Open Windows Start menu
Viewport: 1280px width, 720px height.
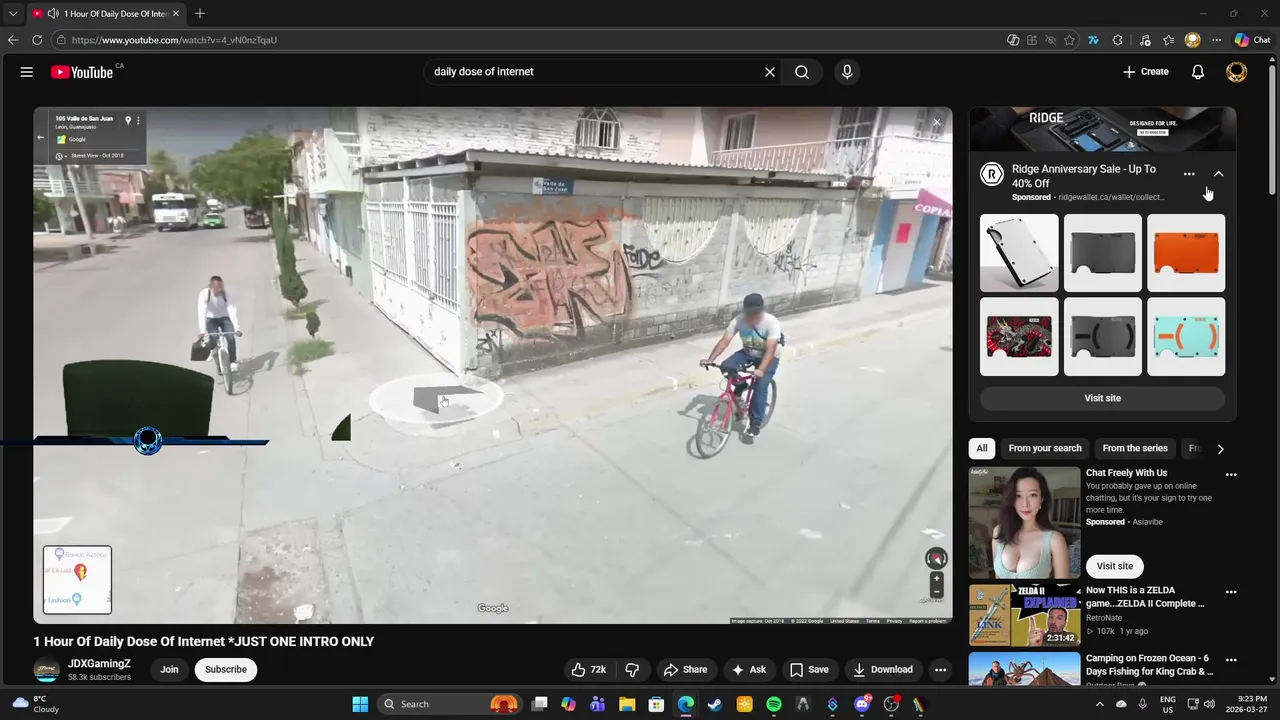360,704
